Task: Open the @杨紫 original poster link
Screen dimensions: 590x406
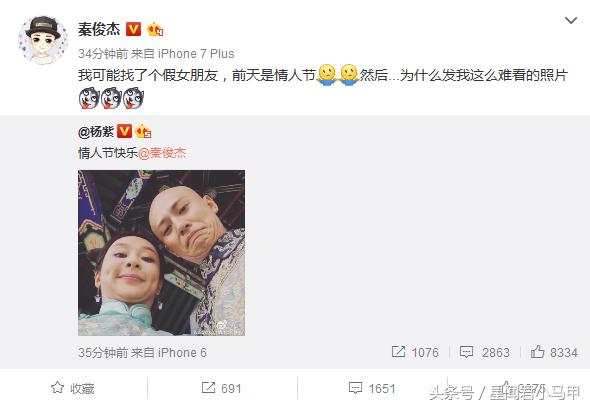Action: tap(96, 132)
